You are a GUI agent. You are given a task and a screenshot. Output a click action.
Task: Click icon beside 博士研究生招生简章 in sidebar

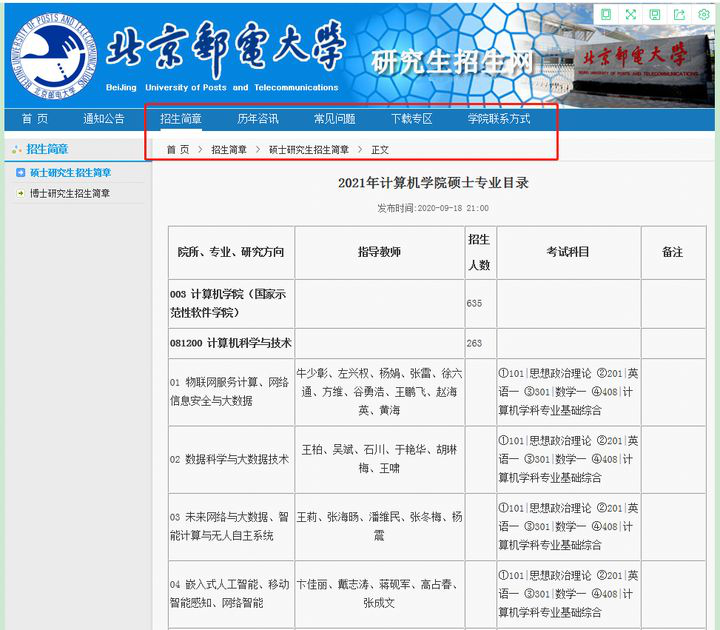[20, 194]
